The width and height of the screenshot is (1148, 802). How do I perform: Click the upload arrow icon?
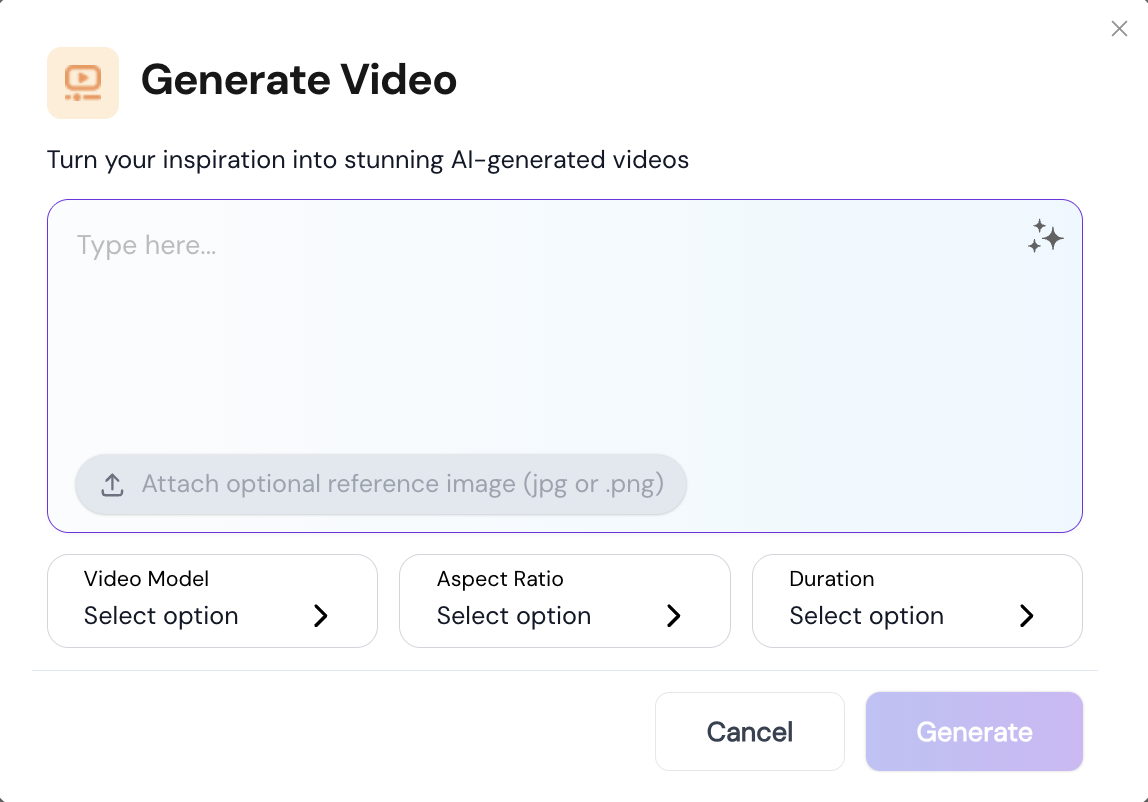coord(113,485)
